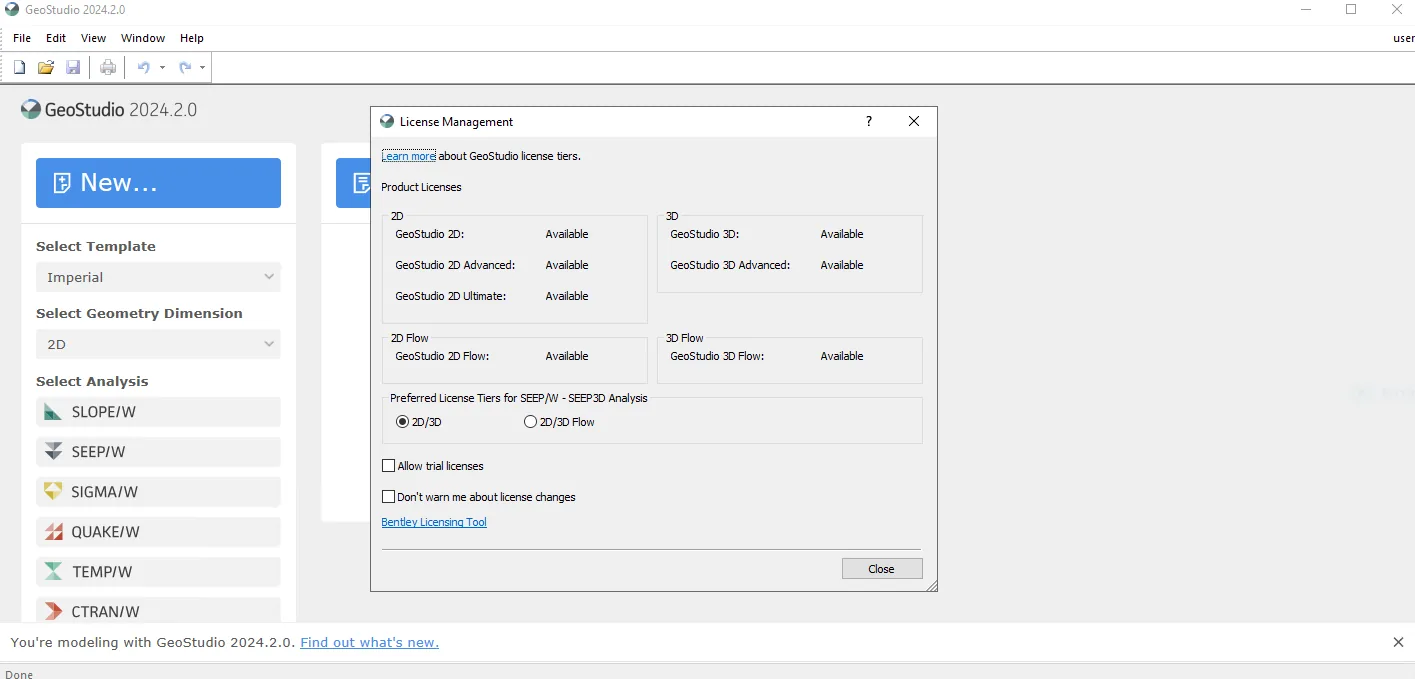Open the Redo history dropdown arrow
The width and height of the screenshot is (1415, 679).
click(x=202, y=67)
